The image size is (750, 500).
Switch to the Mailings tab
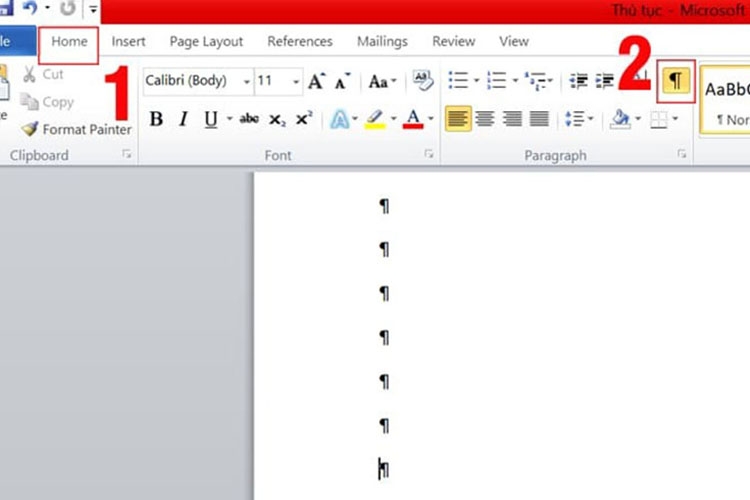point(382,42)
